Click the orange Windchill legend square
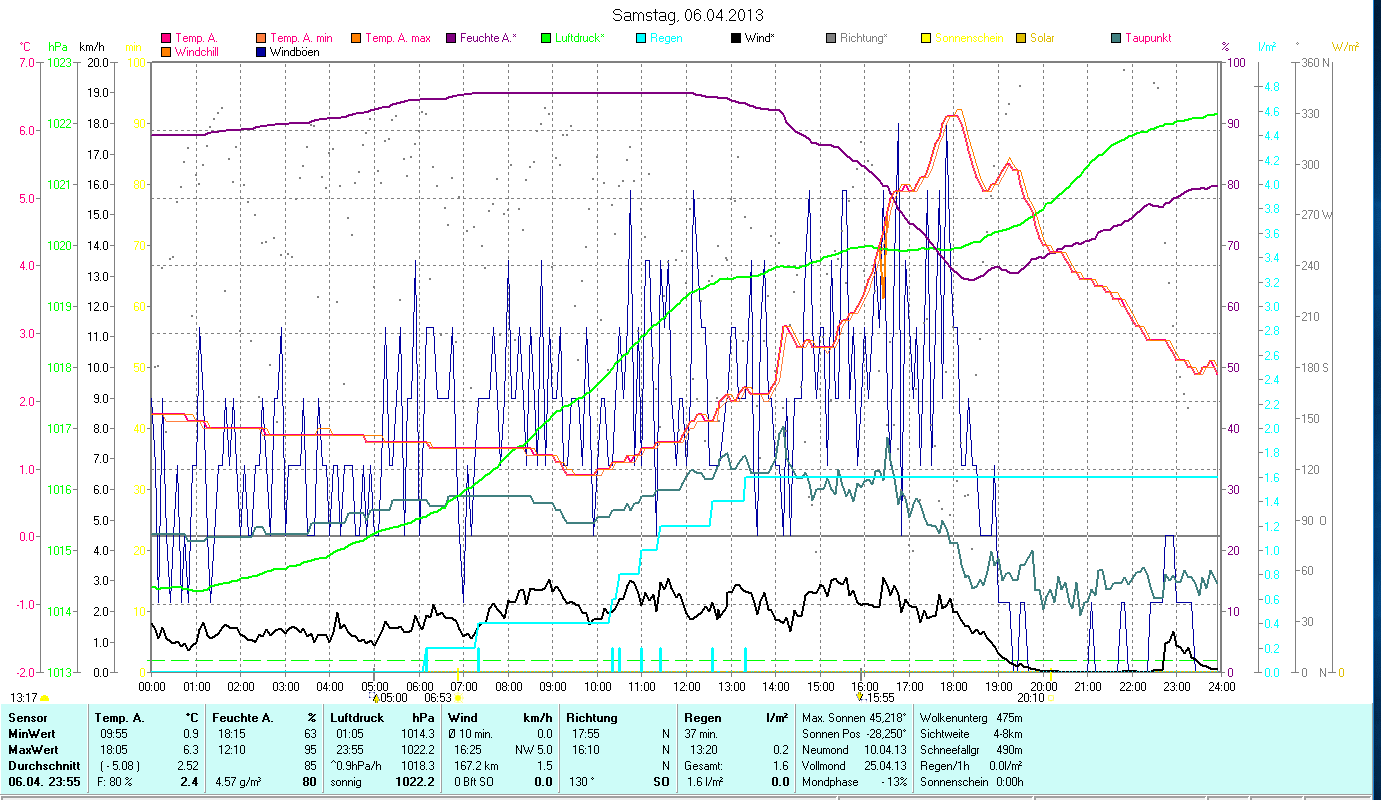Viewport: 1381px width, 800px height. click(165, 52)
